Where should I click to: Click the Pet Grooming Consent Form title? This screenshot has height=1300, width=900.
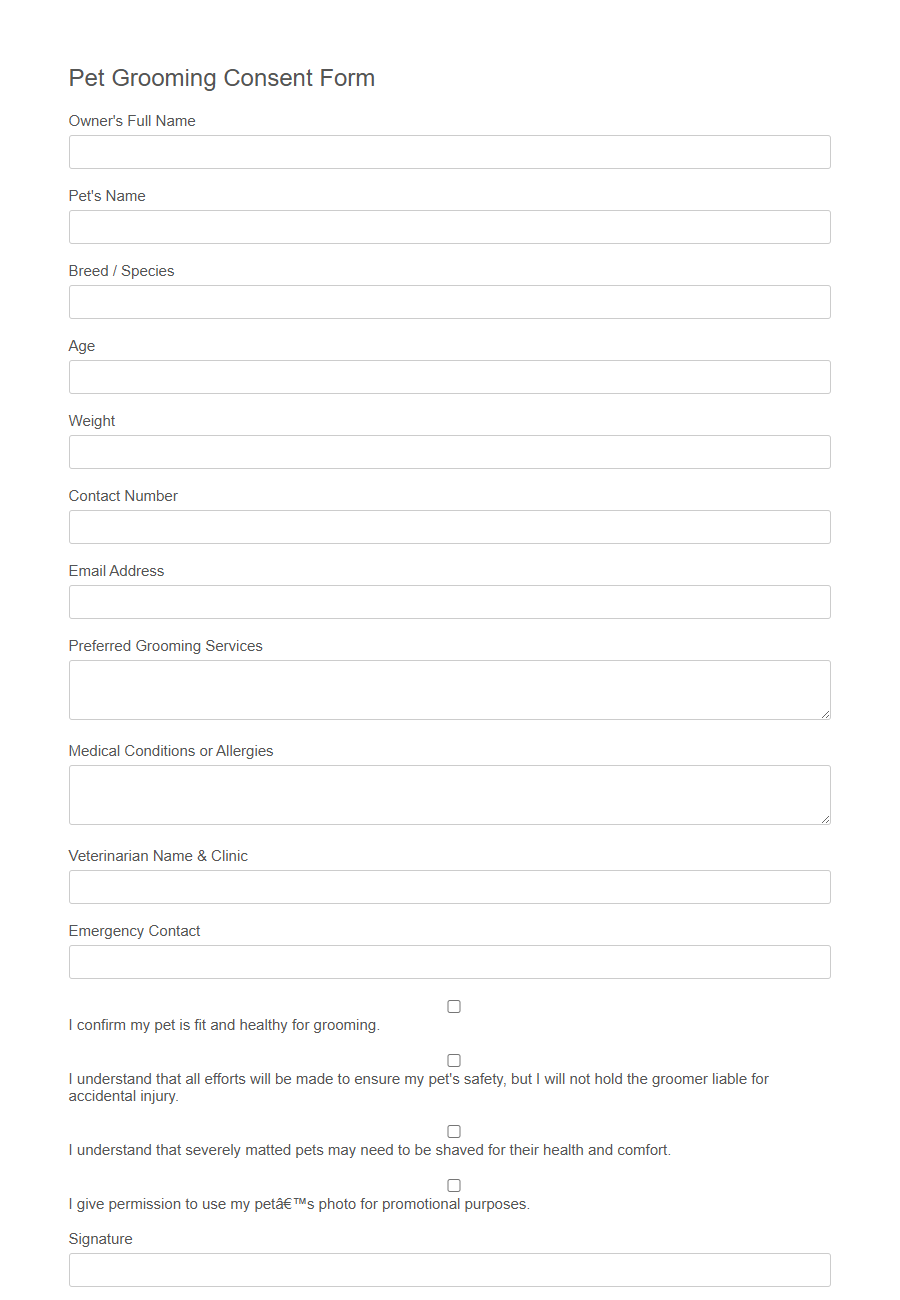pos(221,78)
